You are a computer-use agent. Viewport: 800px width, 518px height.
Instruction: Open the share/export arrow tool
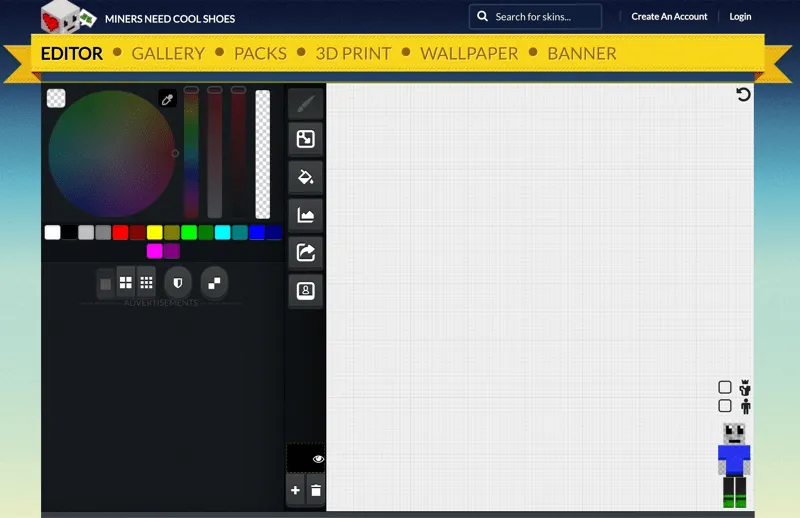click(305, 252)
